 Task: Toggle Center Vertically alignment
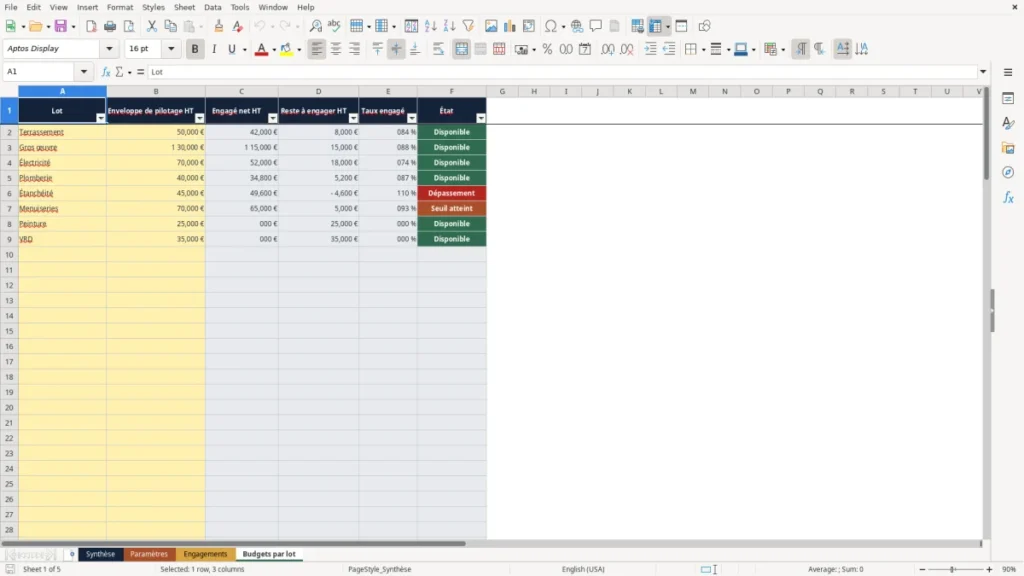[x=396, y=49]
